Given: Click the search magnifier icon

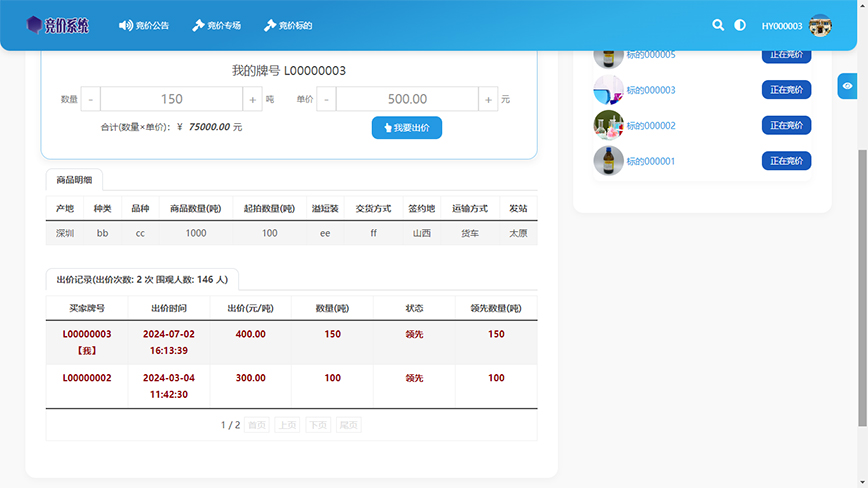Looking at the screenshot, I should tap(718, 25).
